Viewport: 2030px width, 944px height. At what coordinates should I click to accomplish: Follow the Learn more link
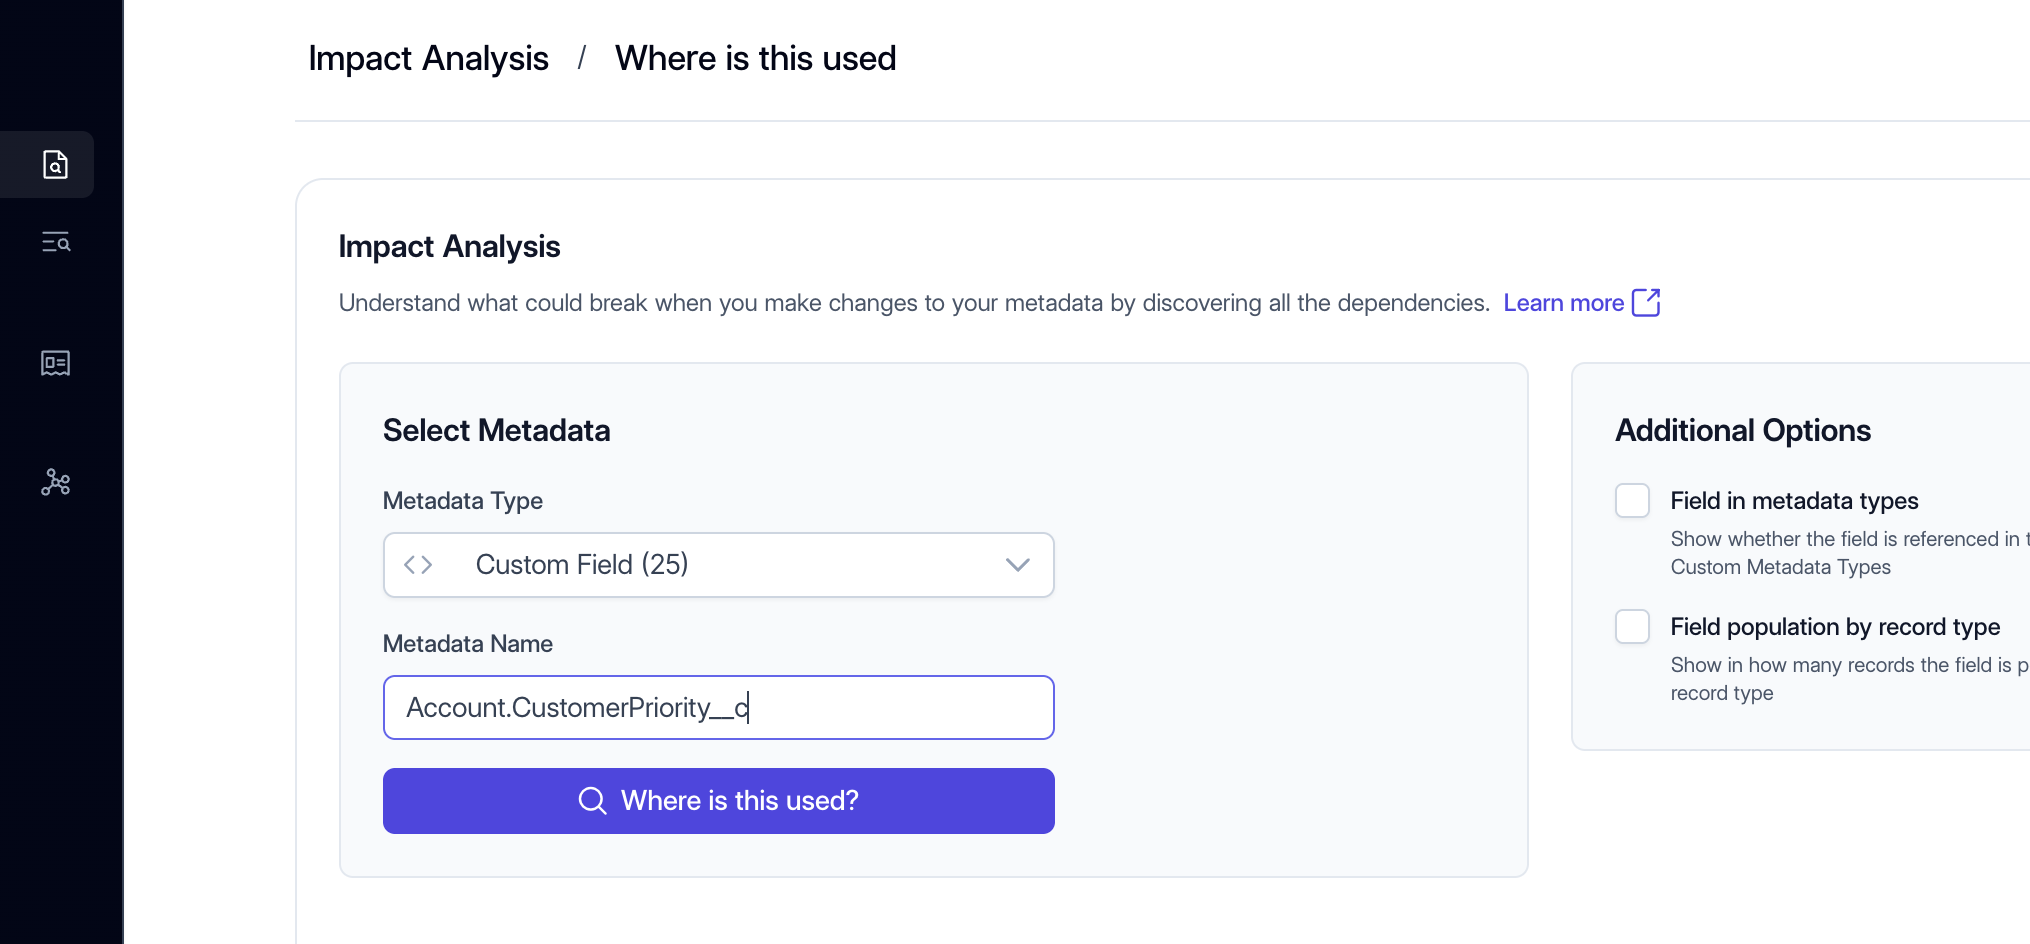[x=1563, y=303]
